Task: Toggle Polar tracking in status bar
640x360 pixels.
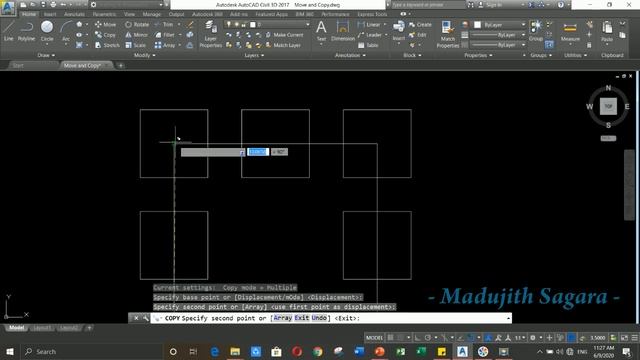Action: click(x=428, y=338)
